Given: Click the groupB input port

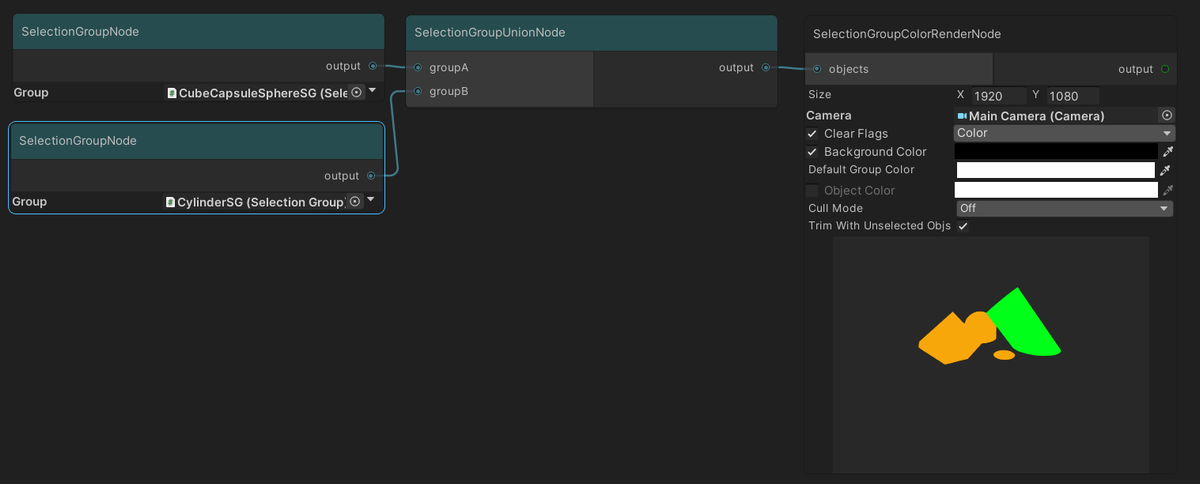Looking at the screenshot, I should [418, 92].
